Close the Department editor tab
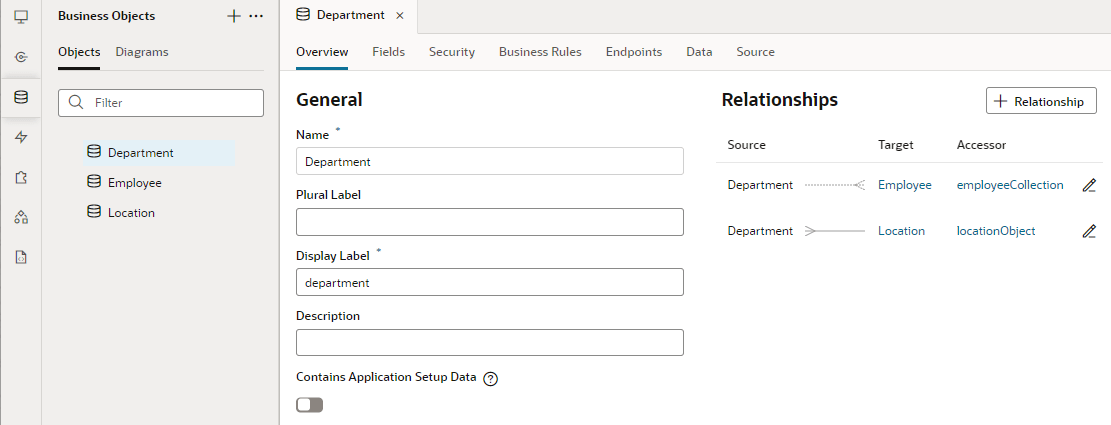 click(400, 16)
